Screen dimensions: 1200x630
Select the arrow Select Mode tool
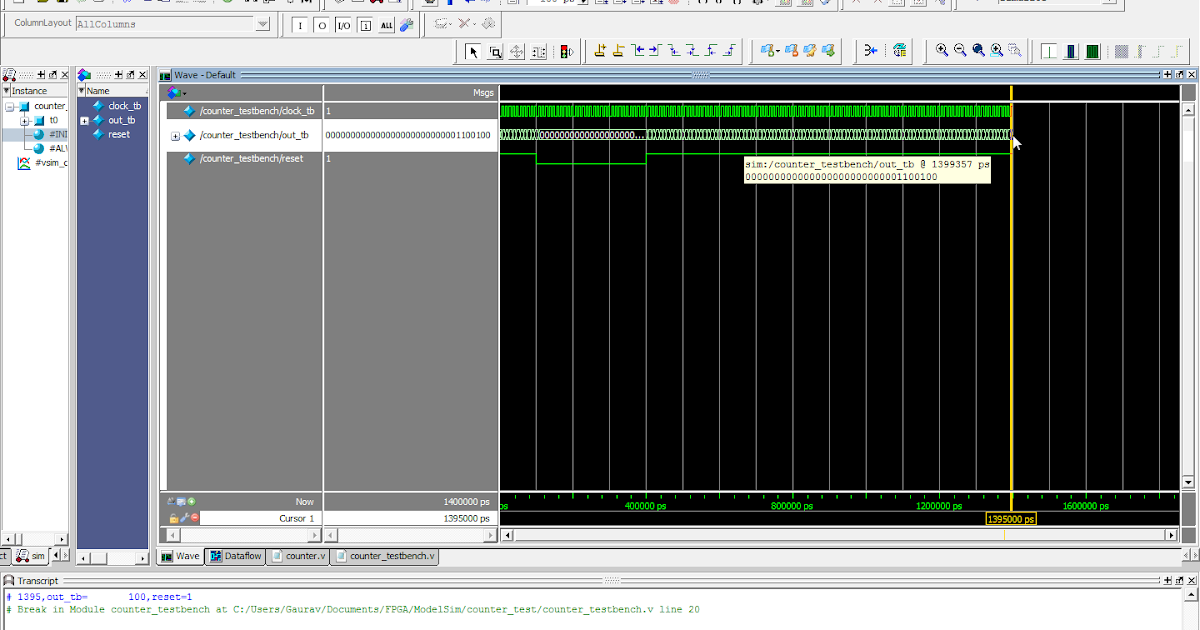tap(473, 51)
